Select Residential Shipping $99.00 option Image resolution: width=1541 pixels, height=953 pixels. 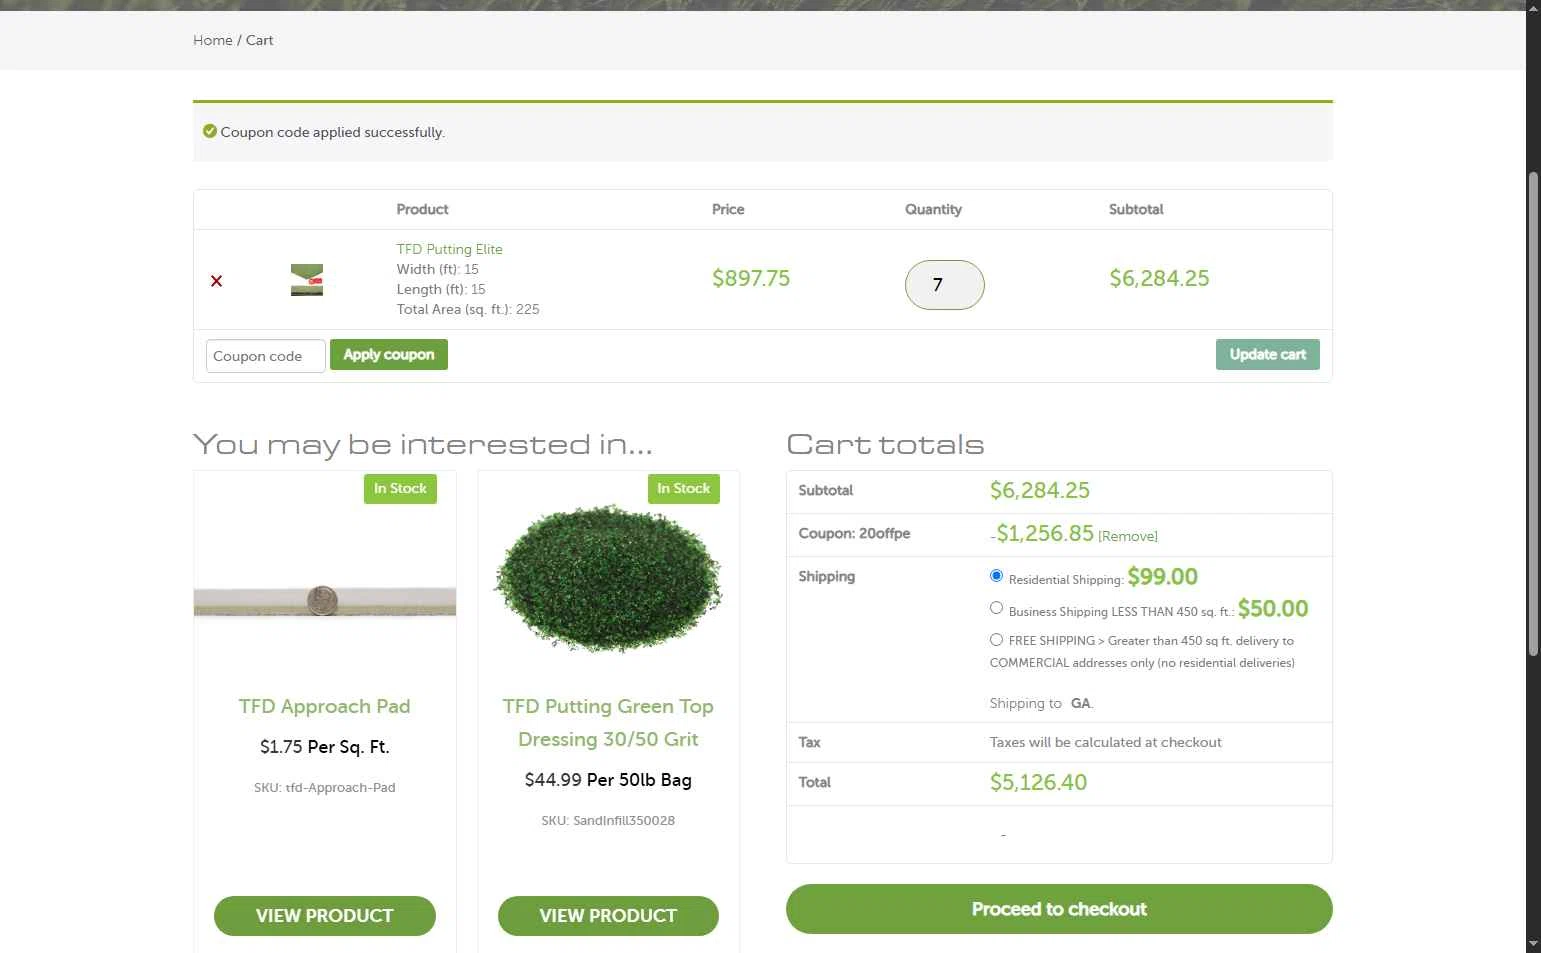click(x=996, y=576)
